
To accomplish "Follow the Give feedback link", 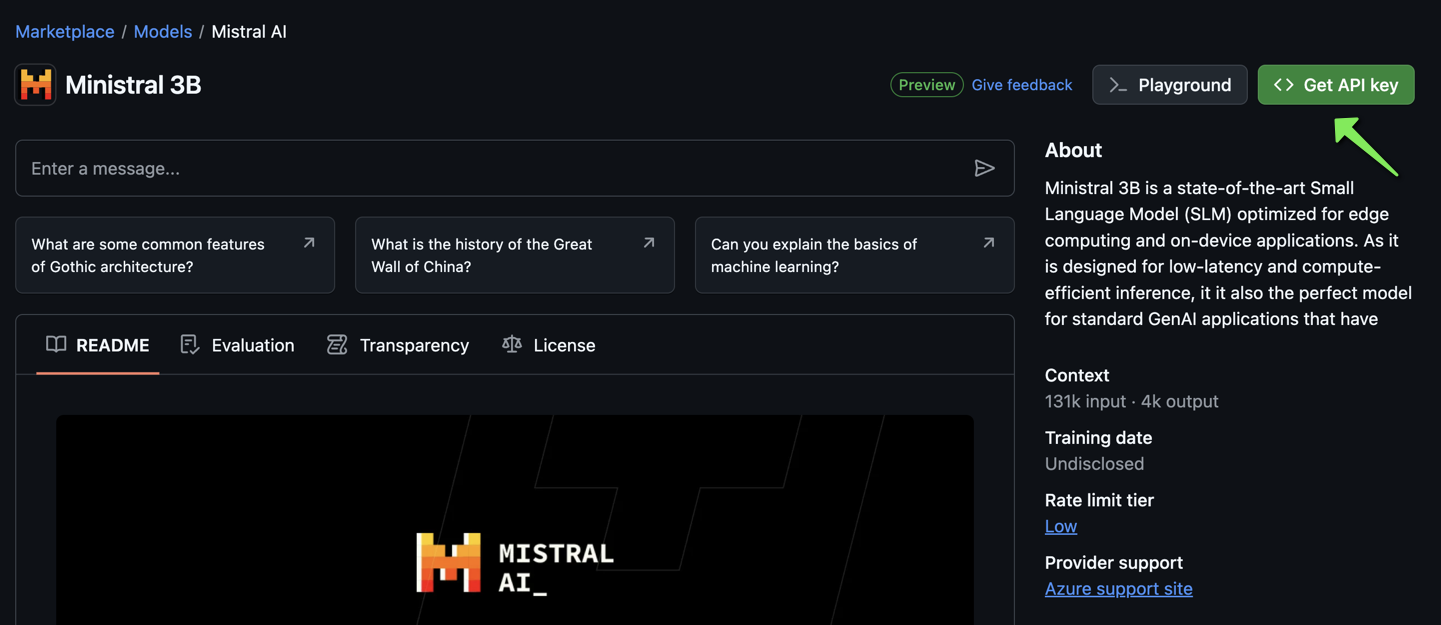I will (1021, 85).
